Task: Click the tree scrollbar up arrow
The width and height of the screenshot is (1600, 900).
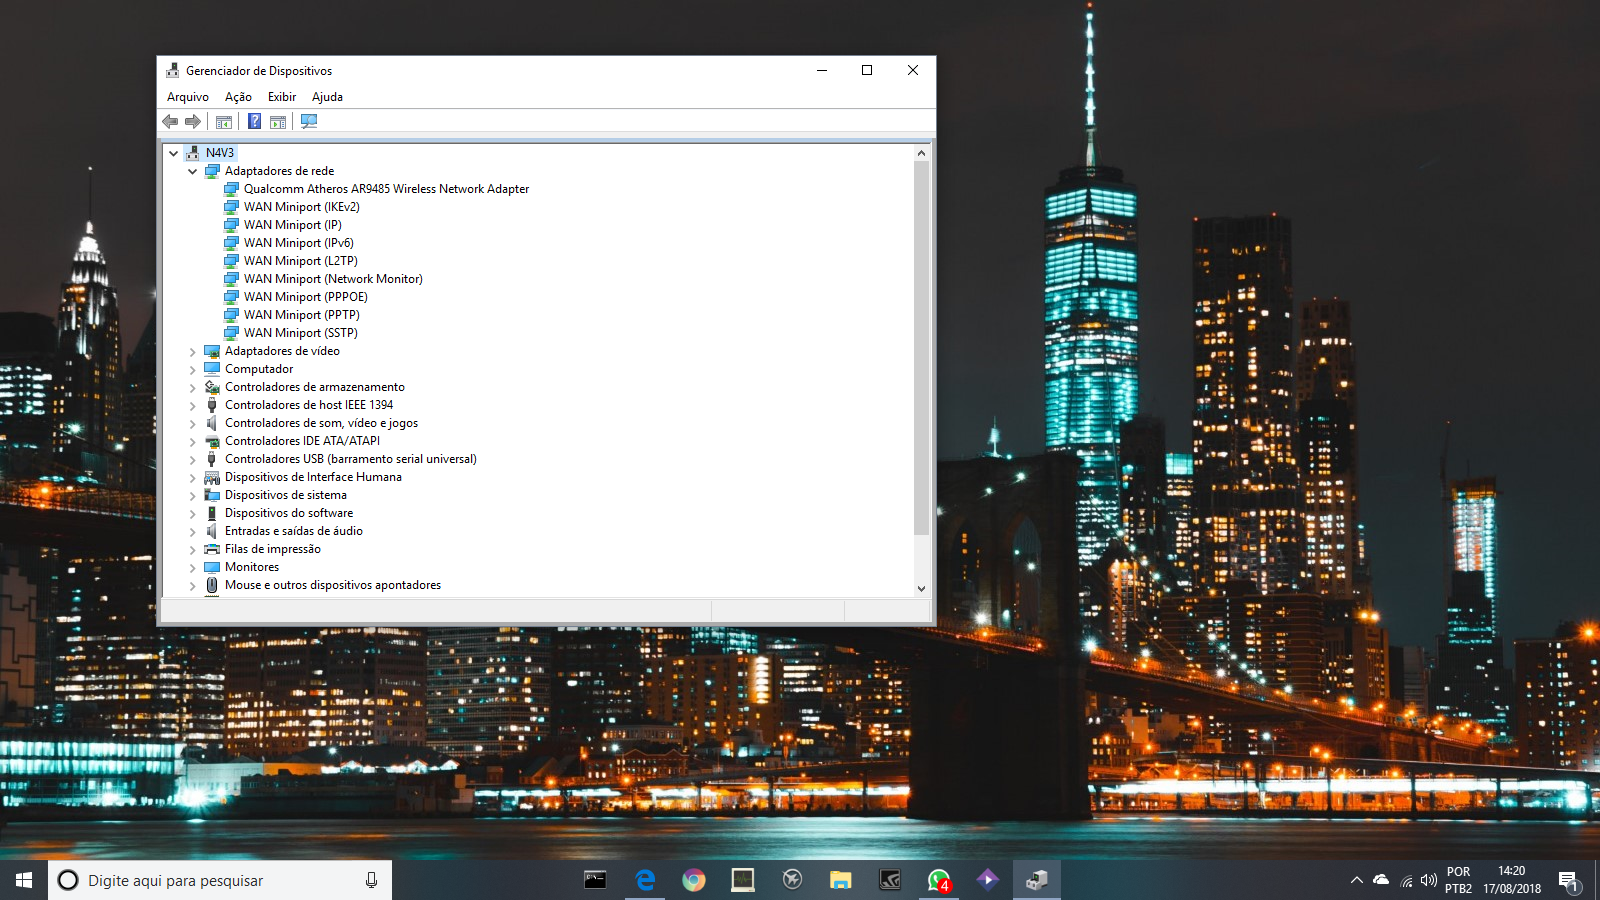Action: click(x=921, y=153)
